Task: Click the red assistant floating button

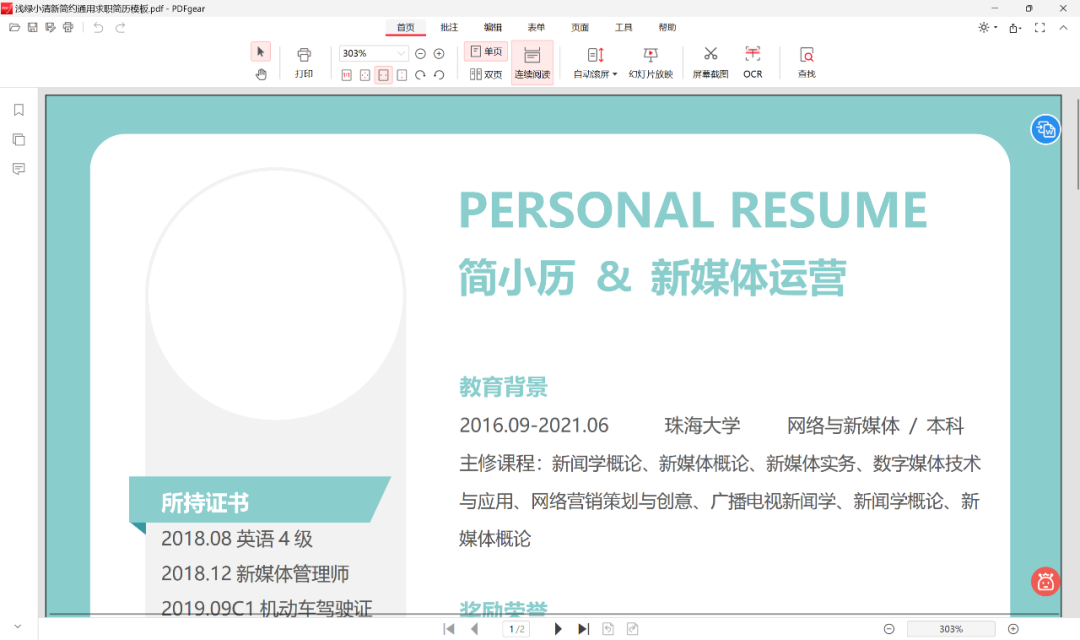Action: click(1045, 581)
